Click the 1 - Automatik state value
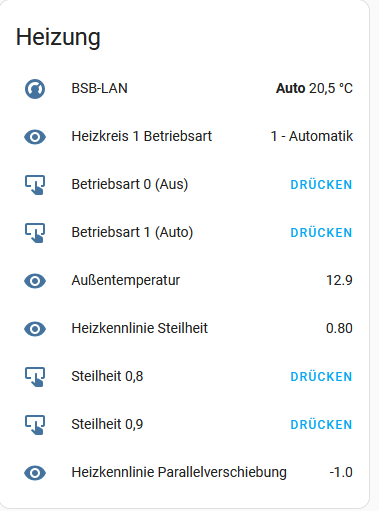 click(312, 136)
